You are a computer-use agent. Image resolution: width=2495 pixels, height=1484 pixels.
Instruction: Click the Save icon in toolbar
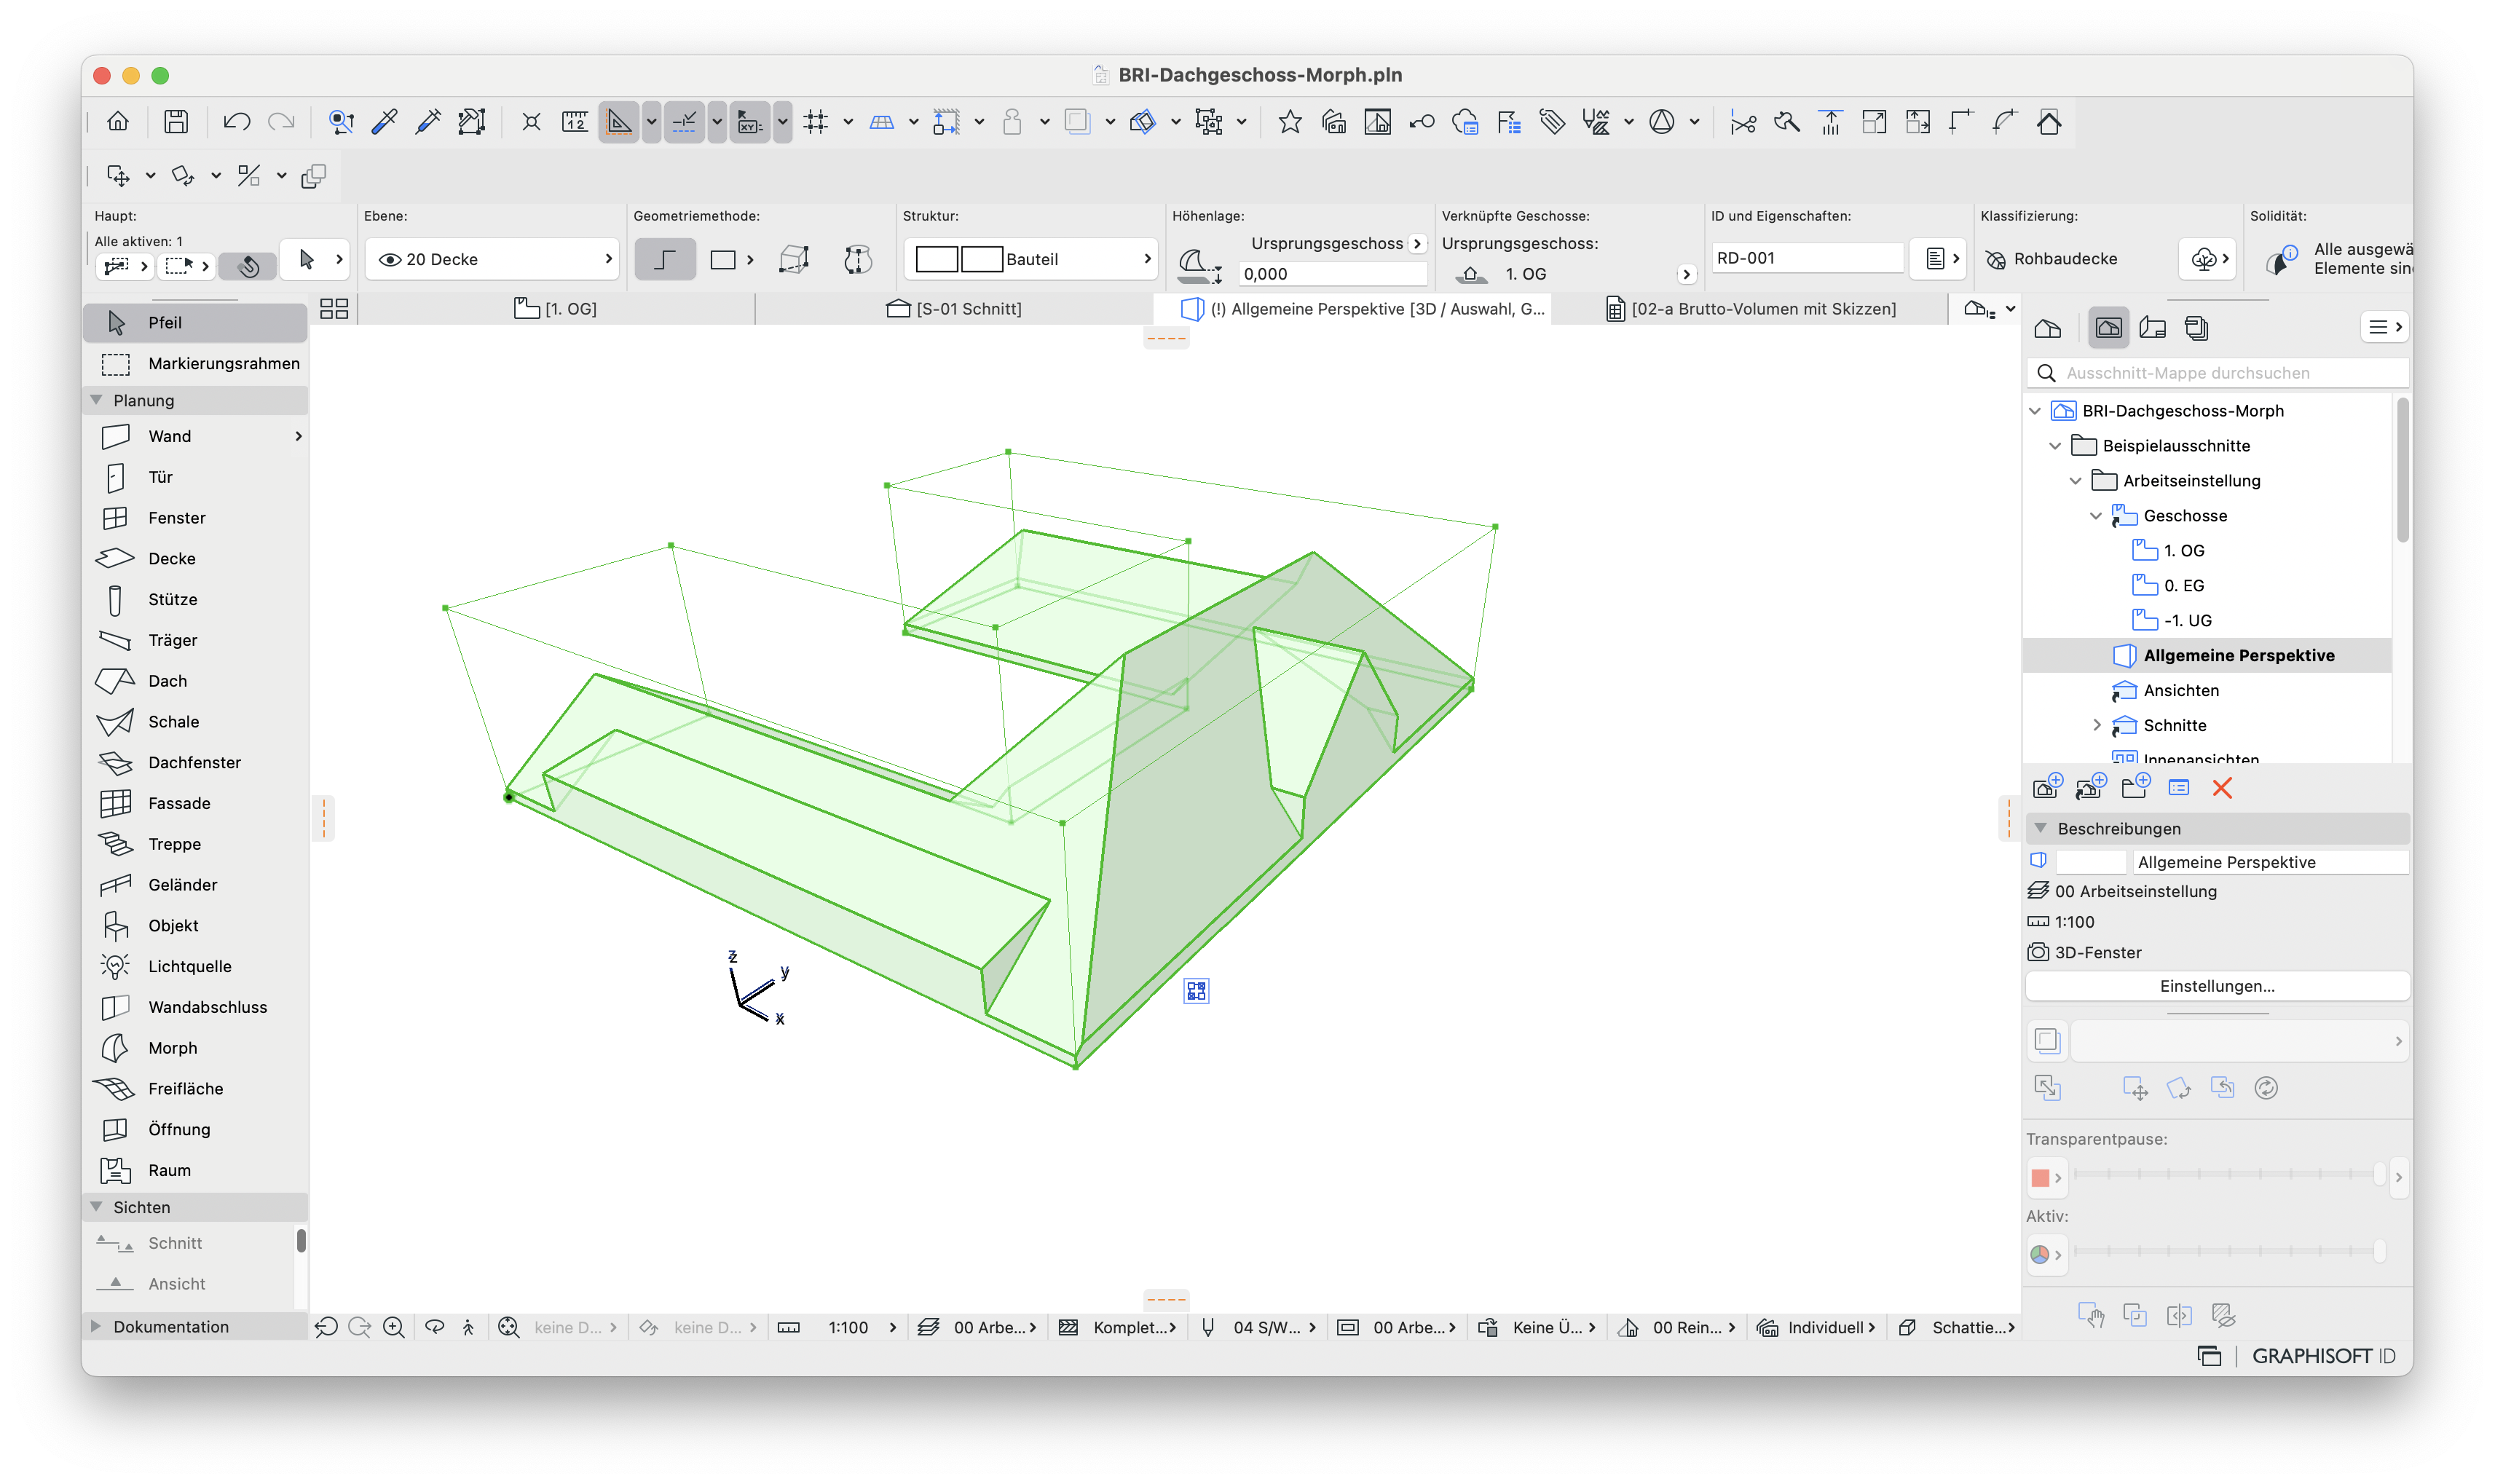click(x=176, y=122)
